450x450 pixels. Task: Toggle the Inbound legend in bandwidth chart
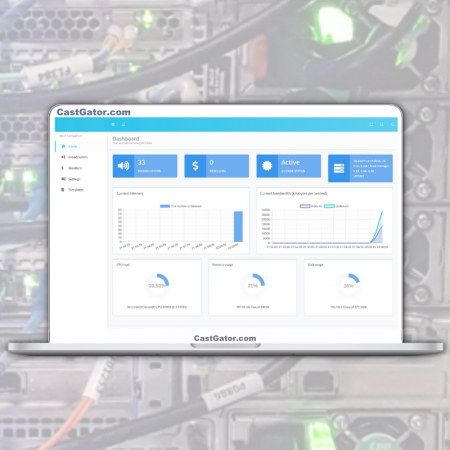click(311, 206)
